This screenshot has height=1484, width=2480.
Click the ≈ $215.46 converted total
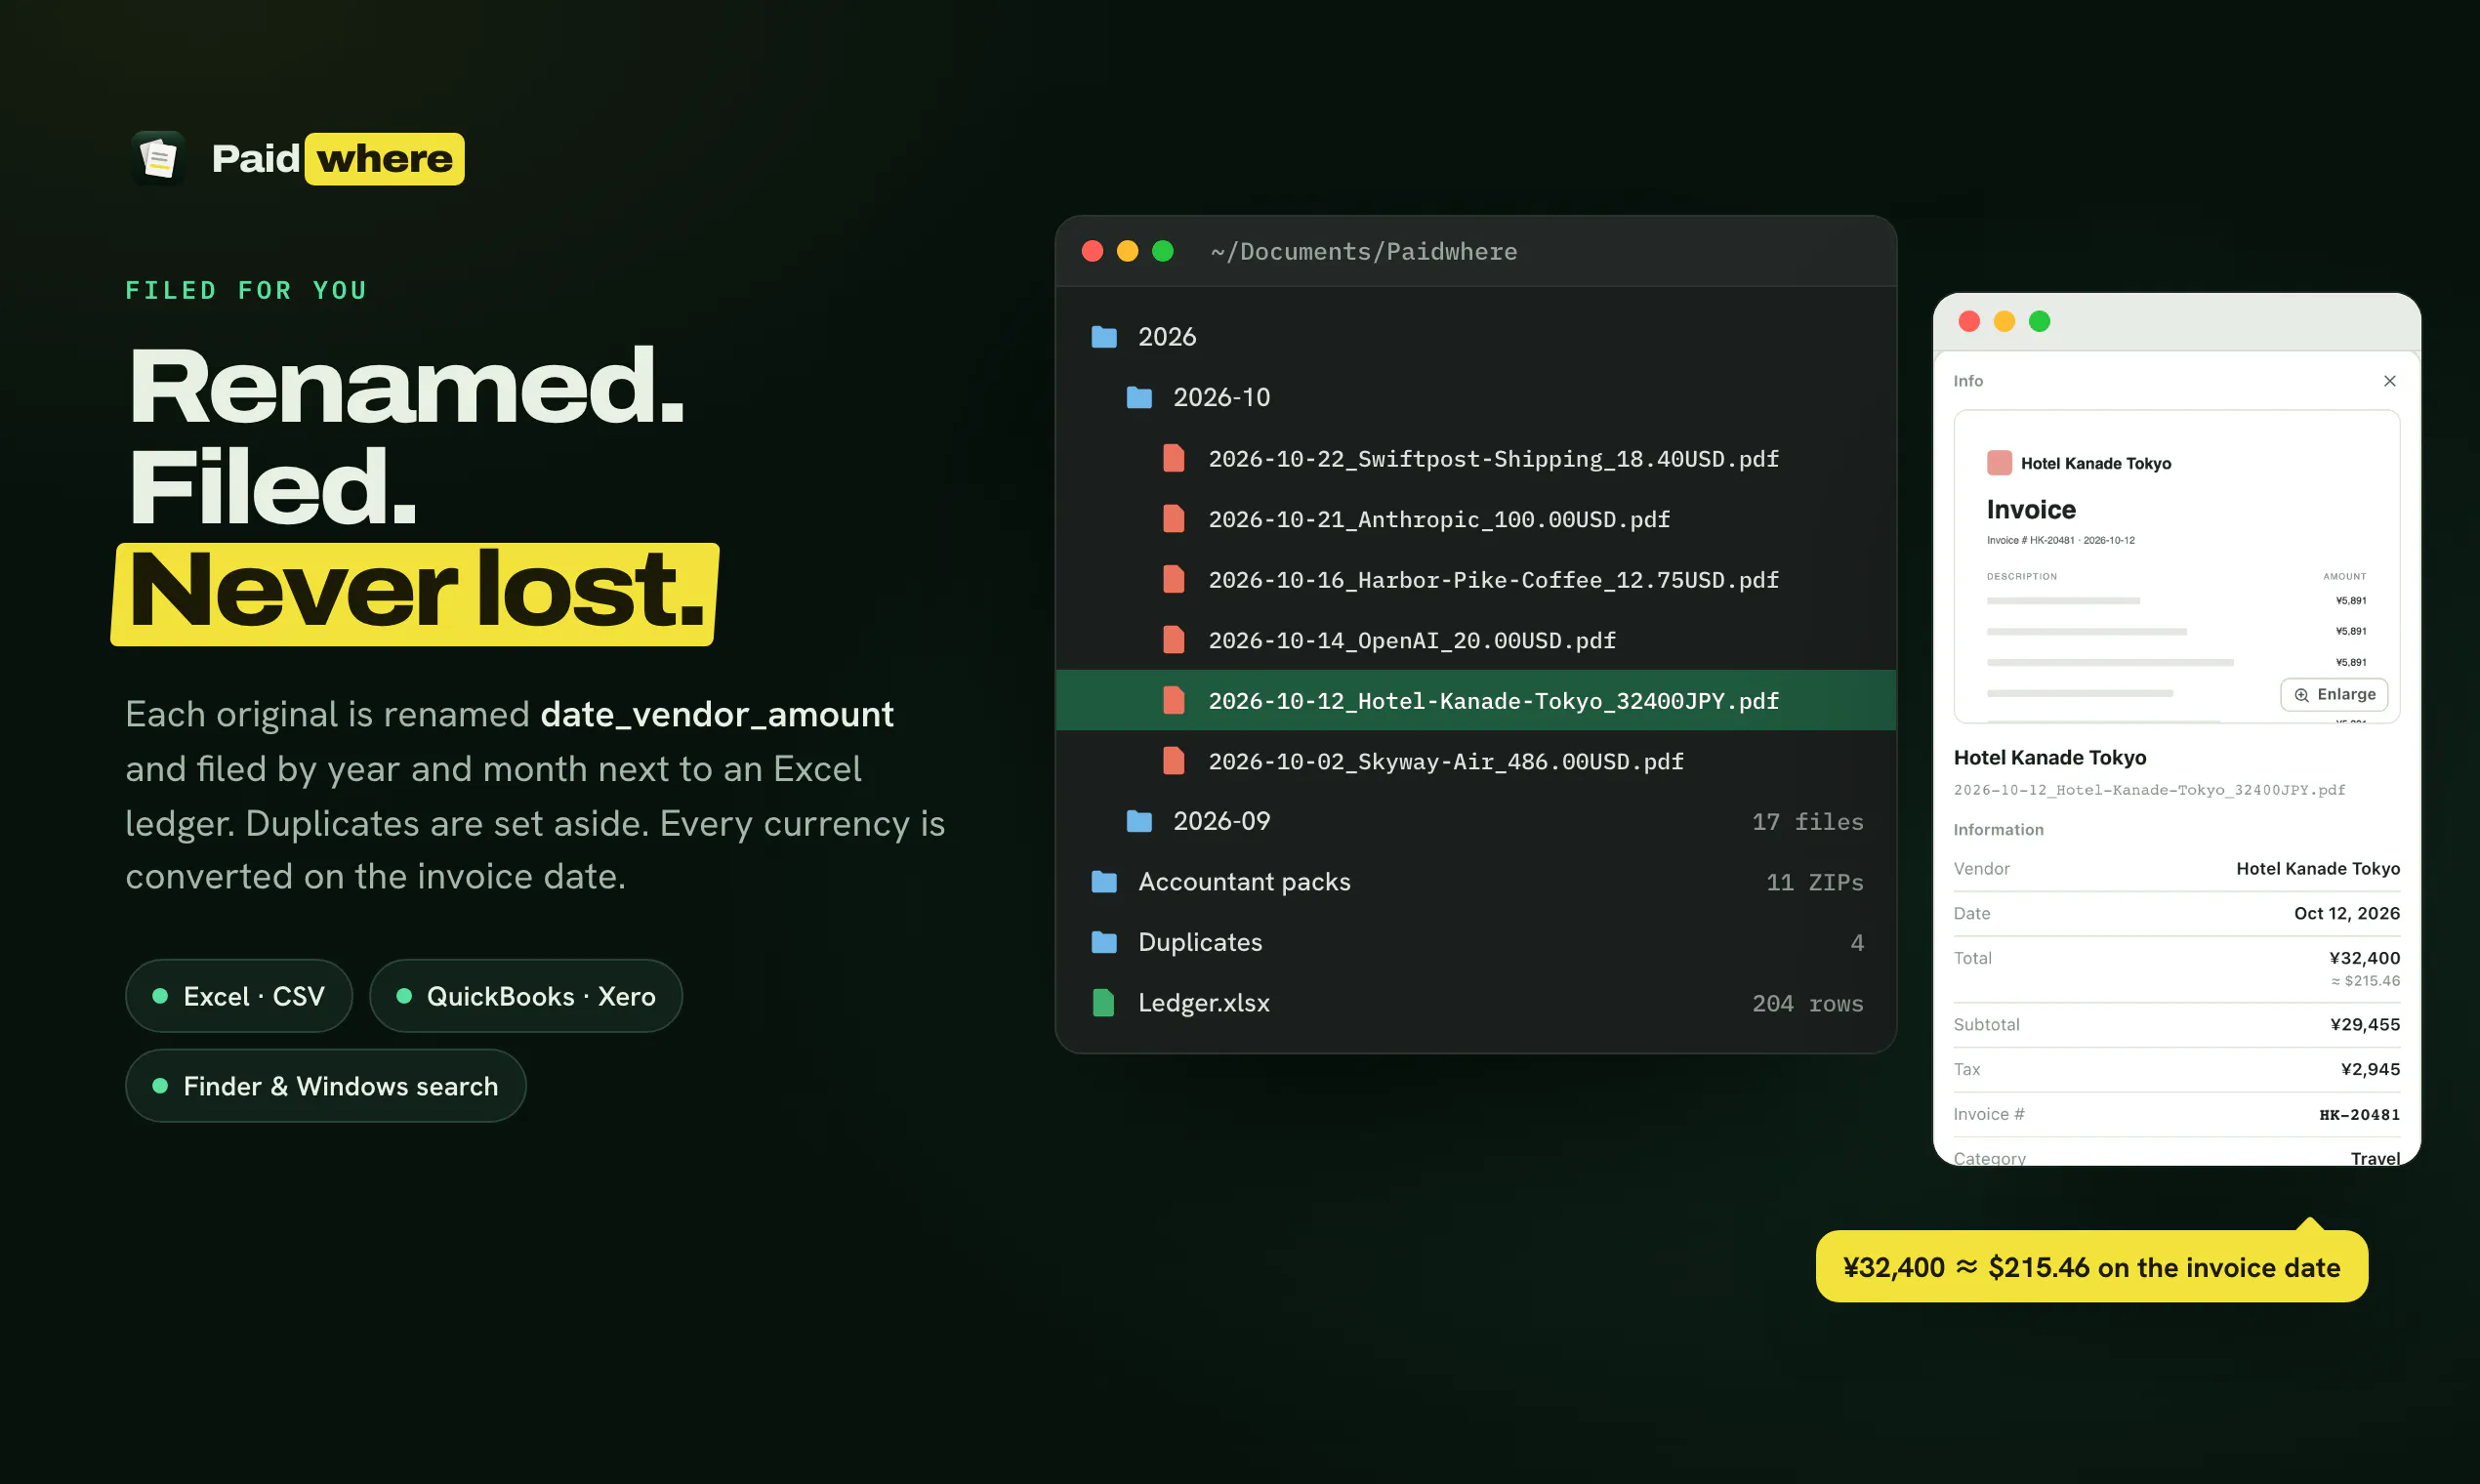[x=2365, y=981]
